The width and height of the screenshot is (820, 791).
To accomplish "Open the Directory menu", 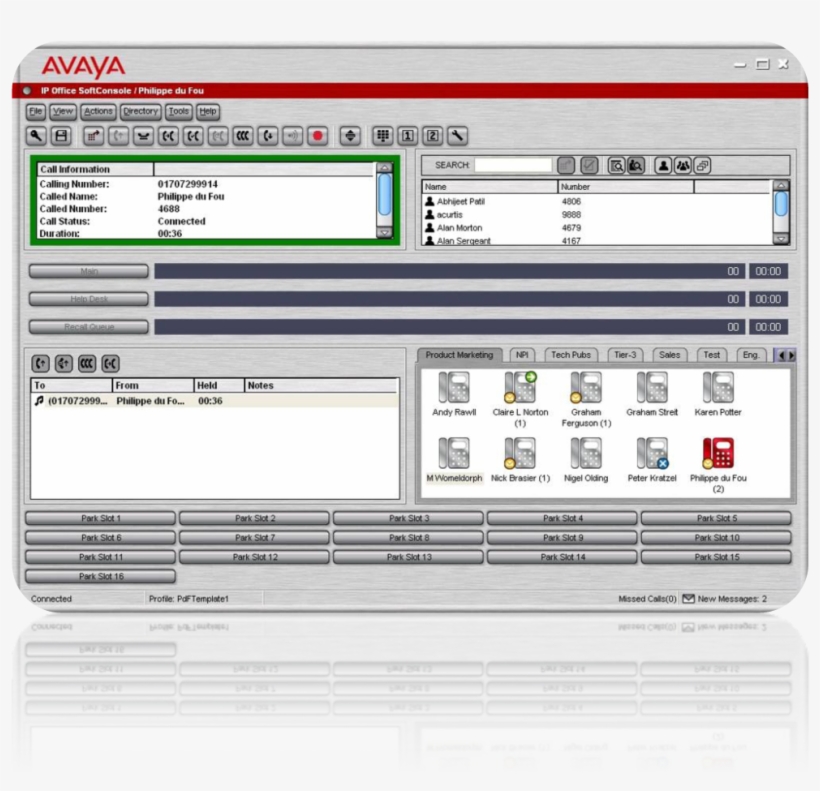I will pos(141,112).
